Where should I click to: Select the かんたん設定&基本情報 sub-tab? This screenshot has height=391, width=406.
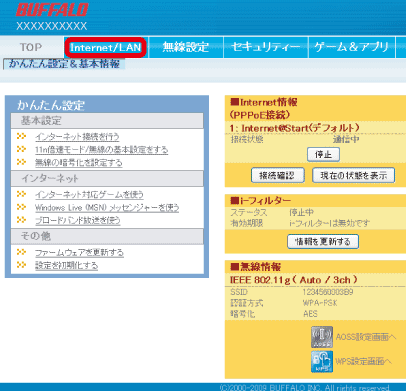64,64
